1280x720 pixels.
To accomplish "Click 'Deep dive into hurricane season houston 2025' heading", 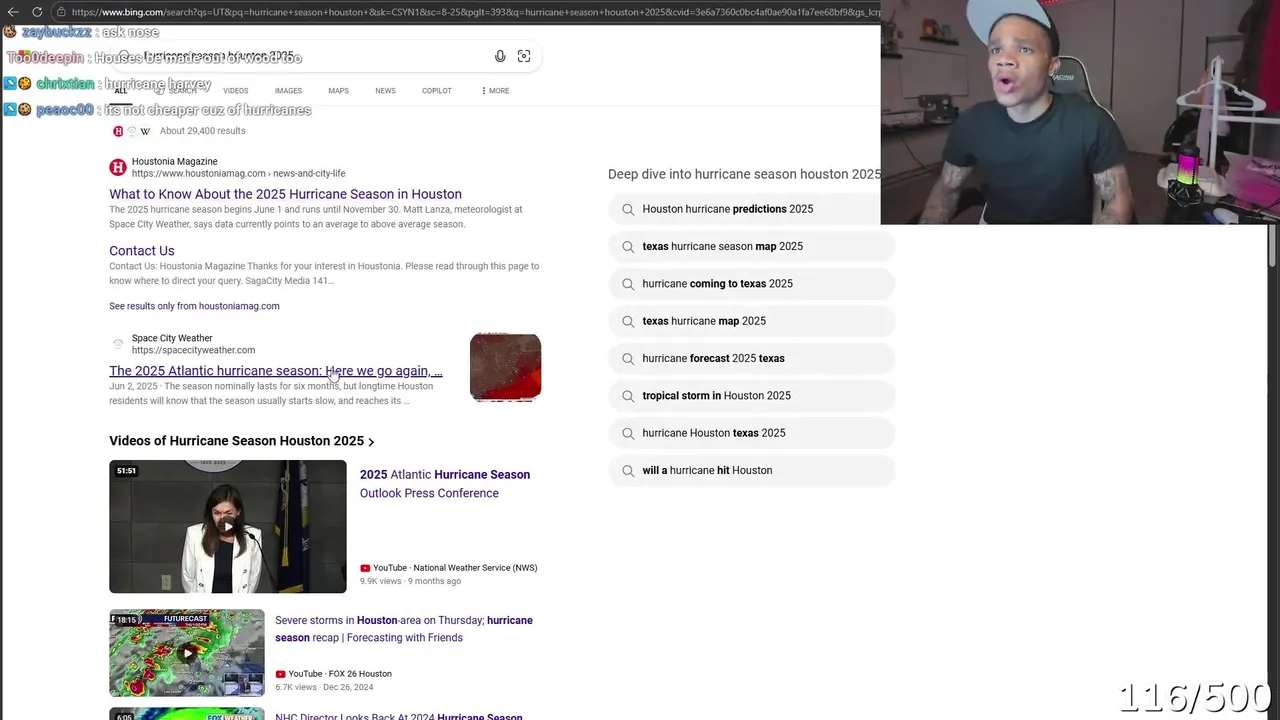I will 744,174.
